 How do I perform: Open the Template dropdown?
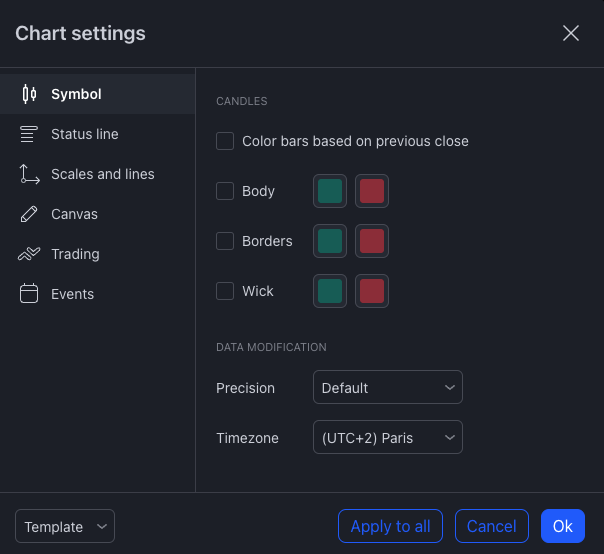click(x=65, y=526)
